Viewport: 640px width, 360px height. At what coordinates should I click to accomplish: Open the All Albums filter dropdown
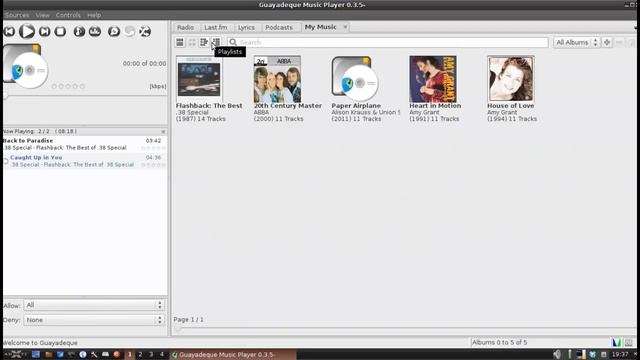click(x=576, y=42)
